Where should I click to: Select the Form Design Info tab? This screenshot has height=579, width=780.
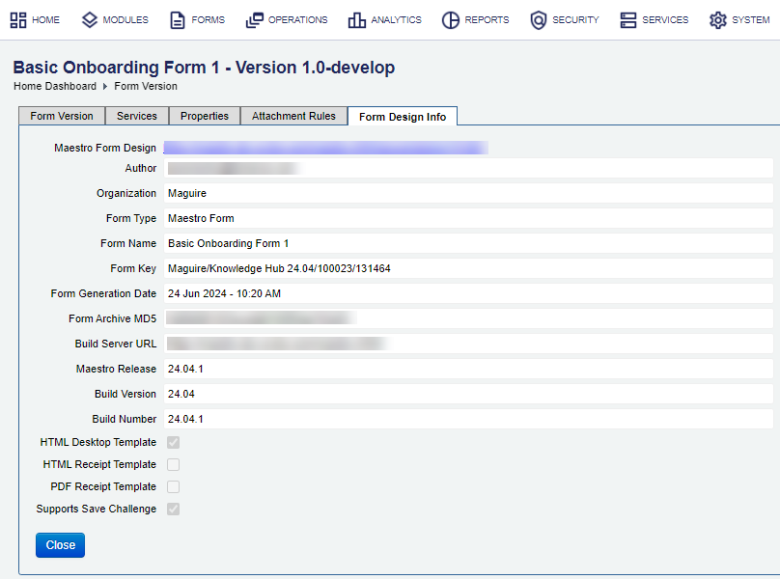click(x=402, y=116)
